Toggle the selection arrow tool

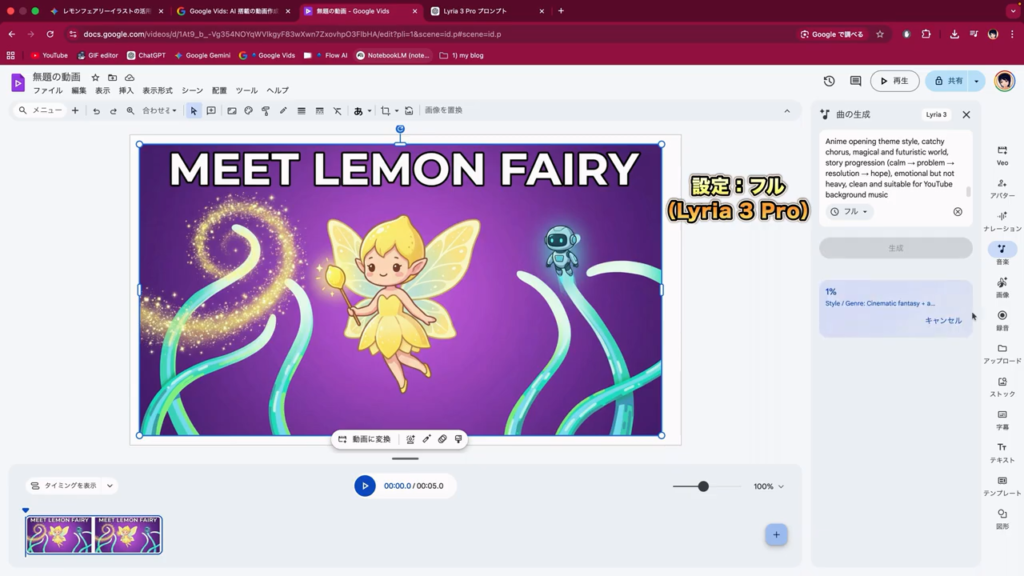pos(194,111)
